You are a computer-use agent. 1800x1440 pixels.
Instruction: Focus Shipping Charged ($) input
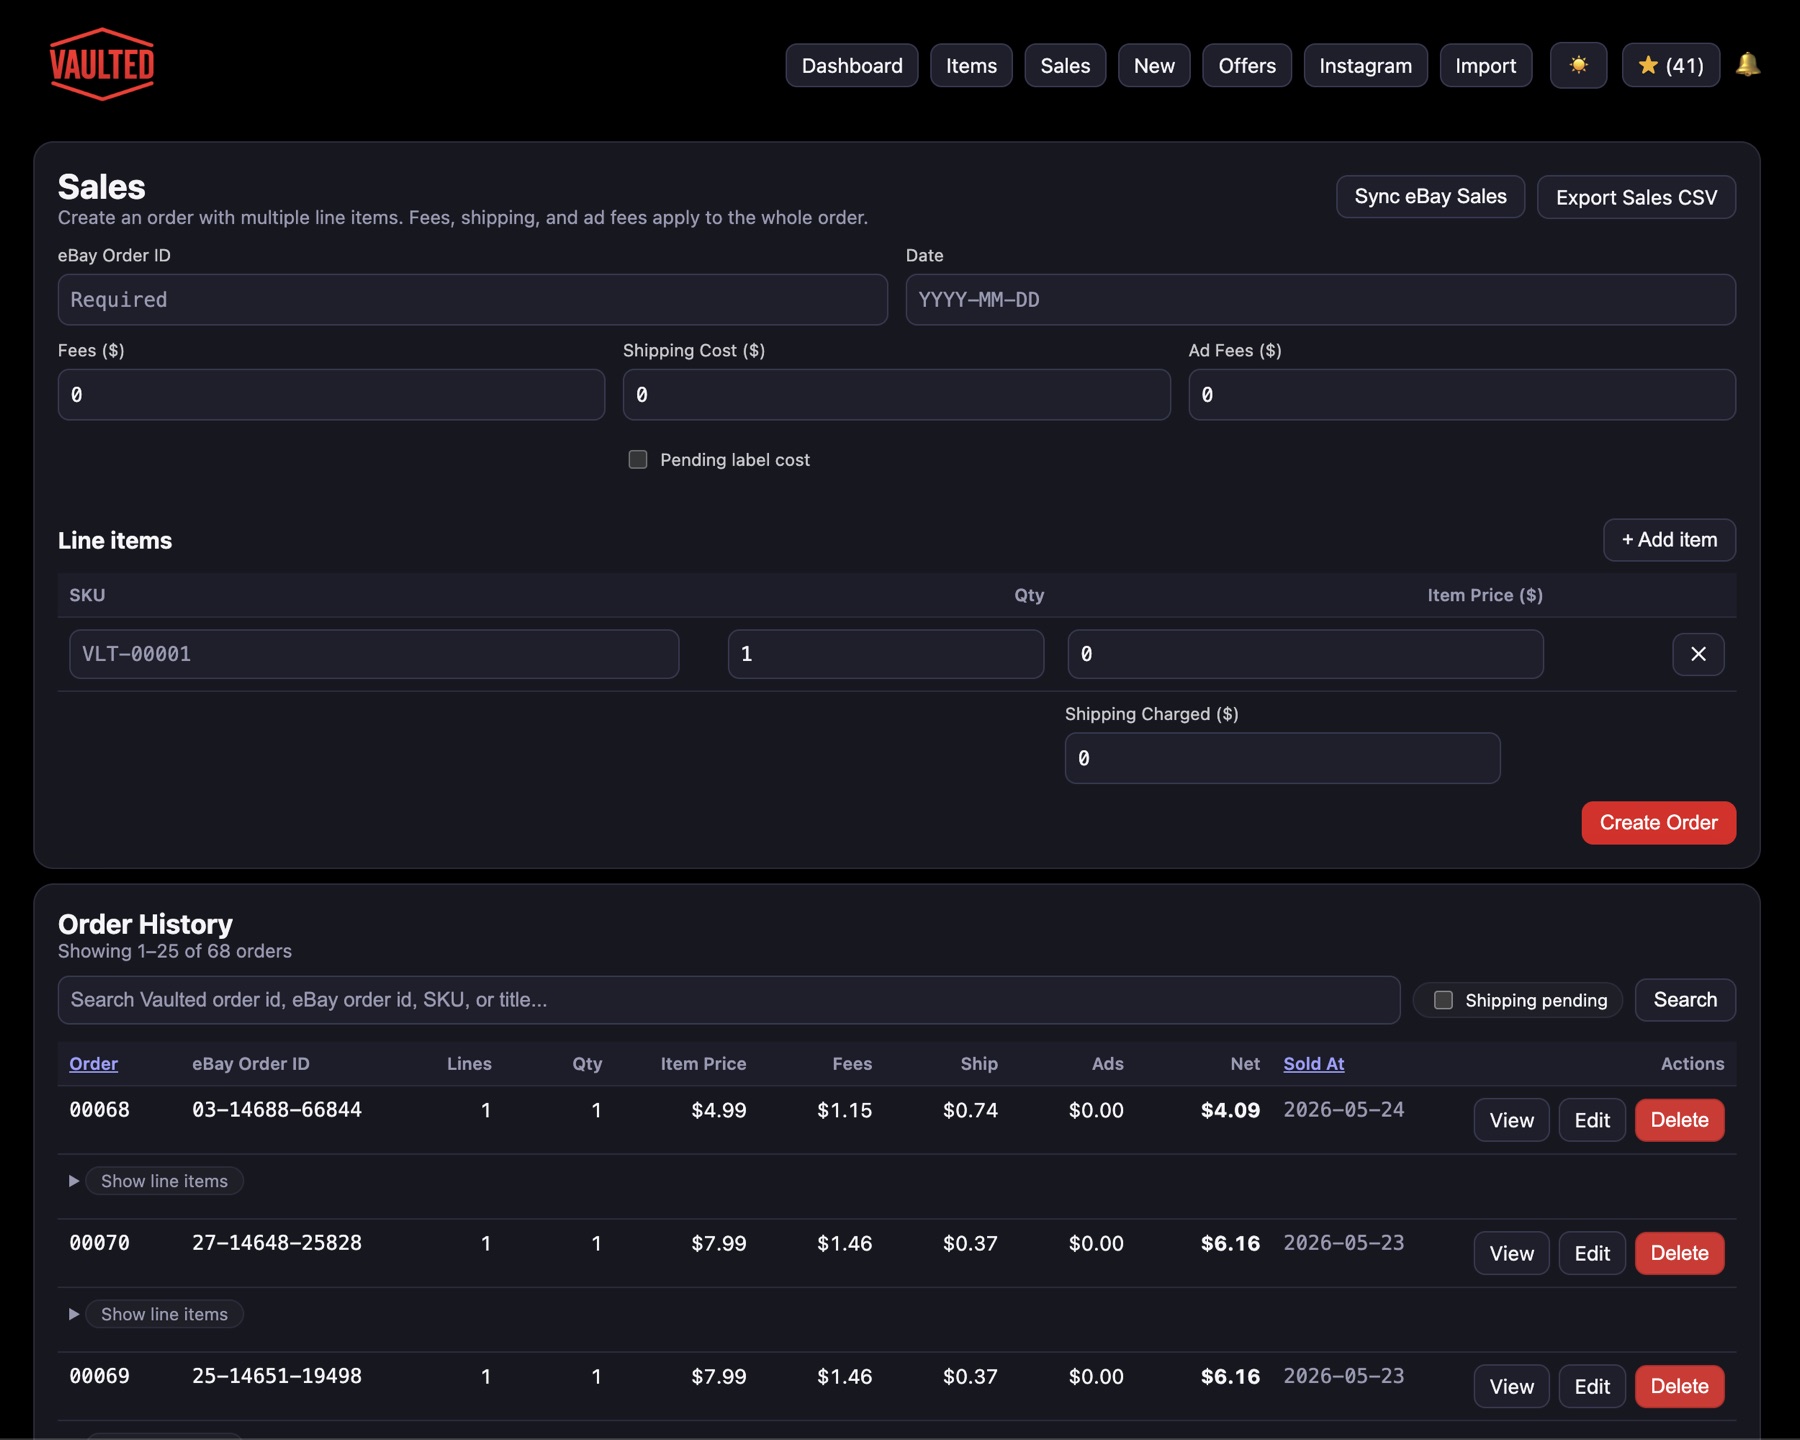(1282, 758)
